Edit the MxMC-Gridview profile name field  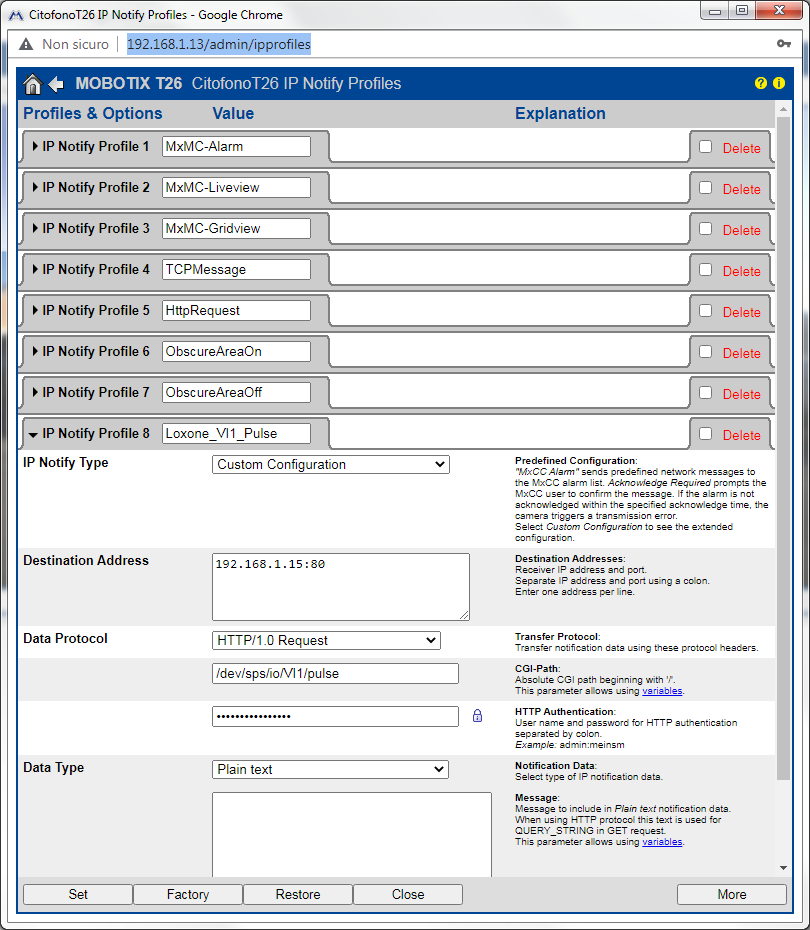236,228
